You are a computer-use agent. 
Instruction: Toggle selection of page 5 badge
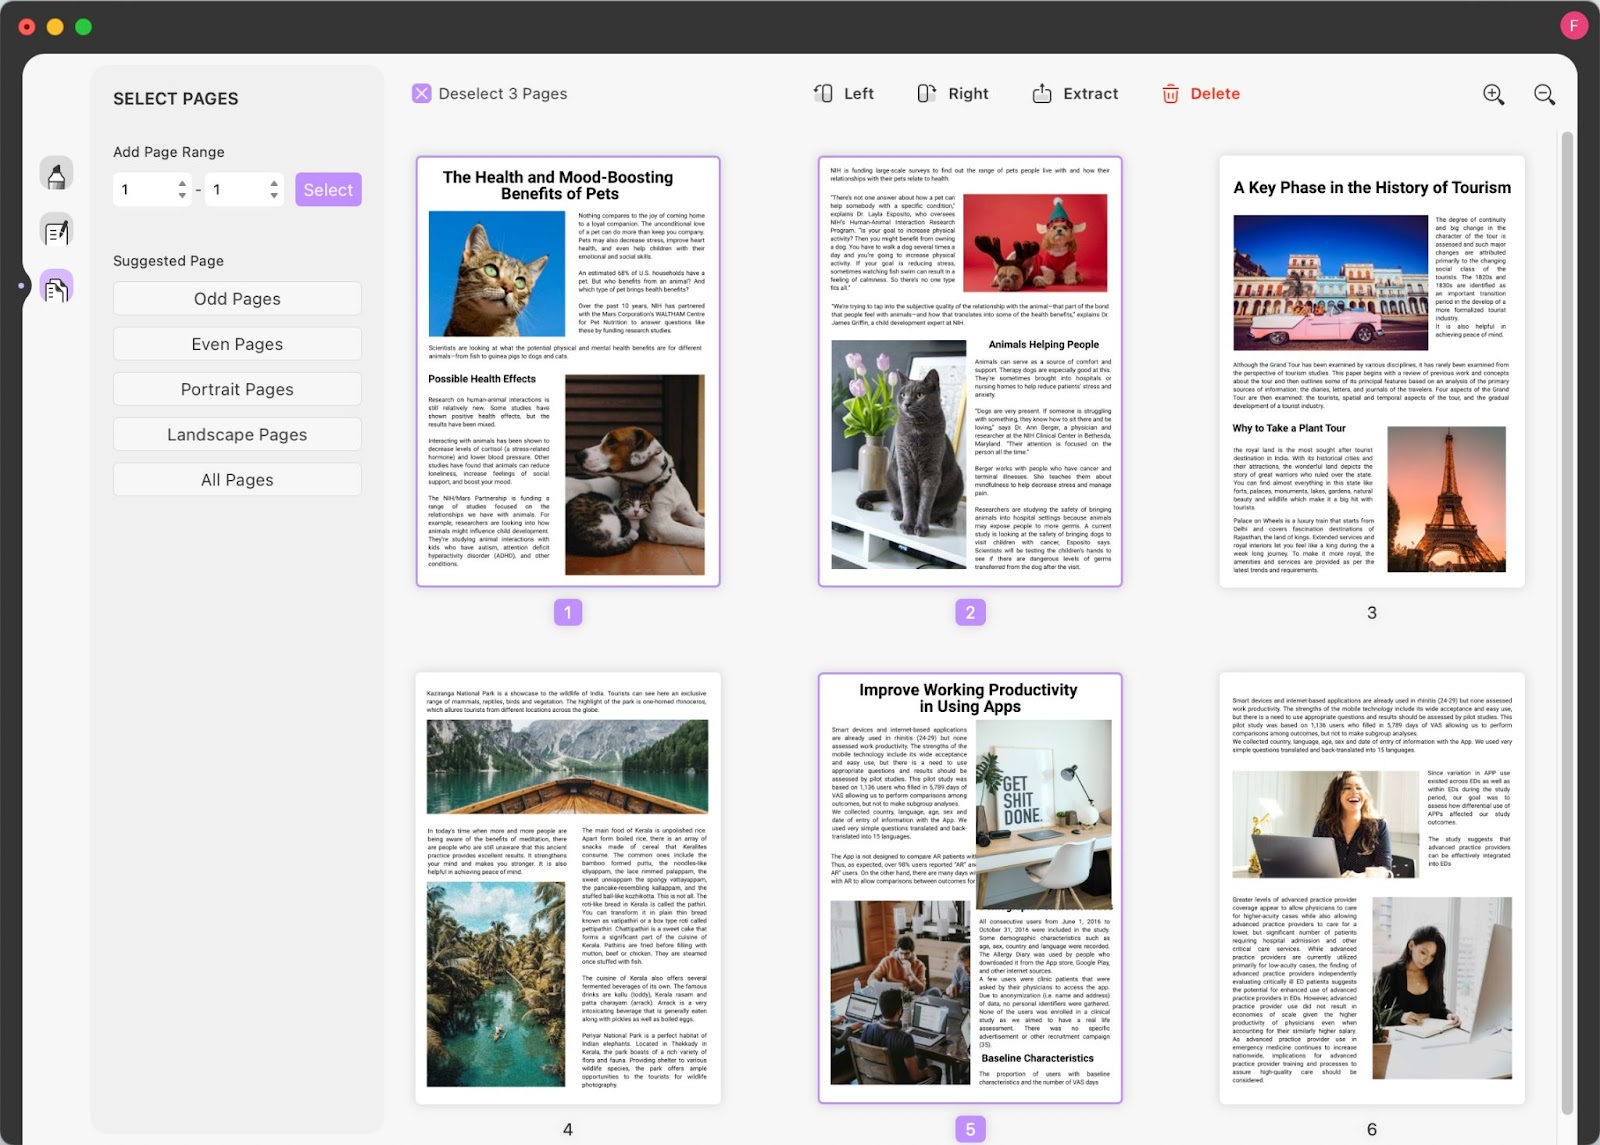coord(970,1129)
